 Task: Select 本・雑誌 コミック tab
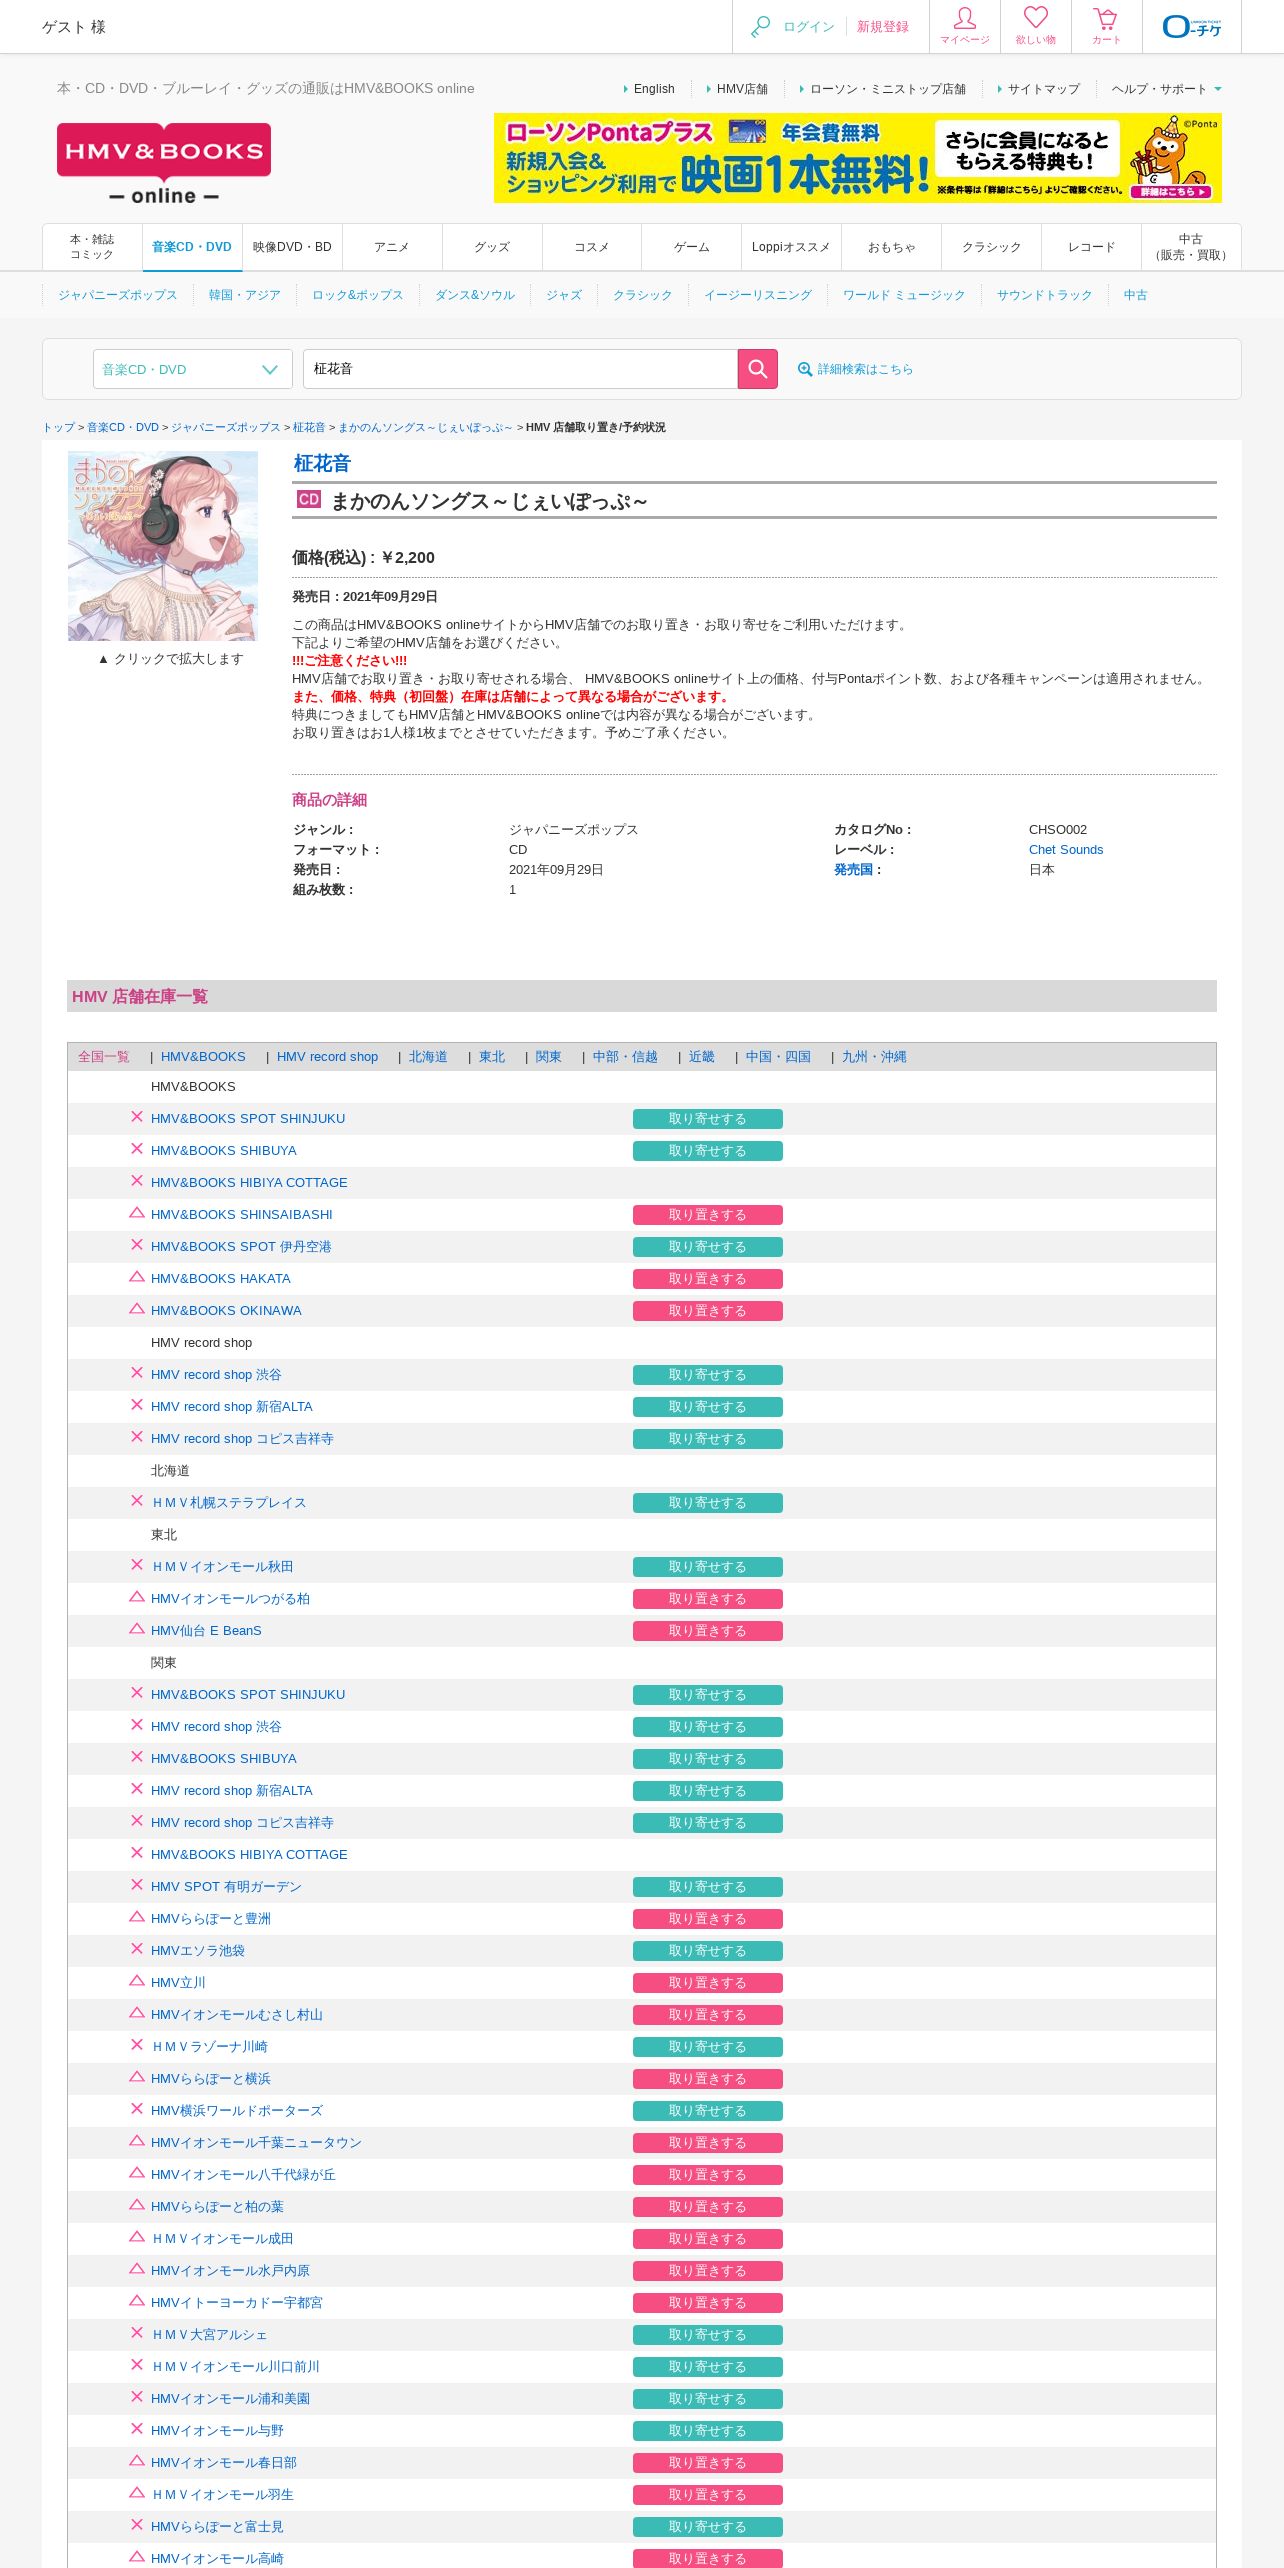tap(92, 247)
